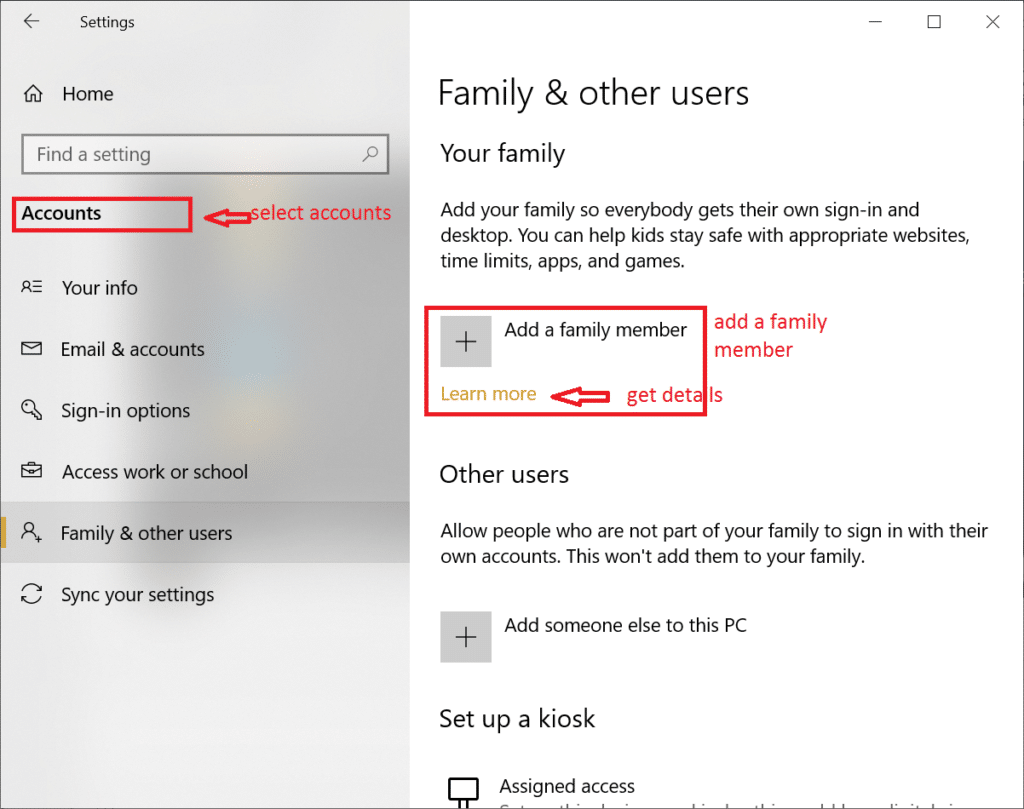Viewport: 1024px width, 809px height.
Task: Click the Email & accounts envelope icon
Action: click(32, 349)
